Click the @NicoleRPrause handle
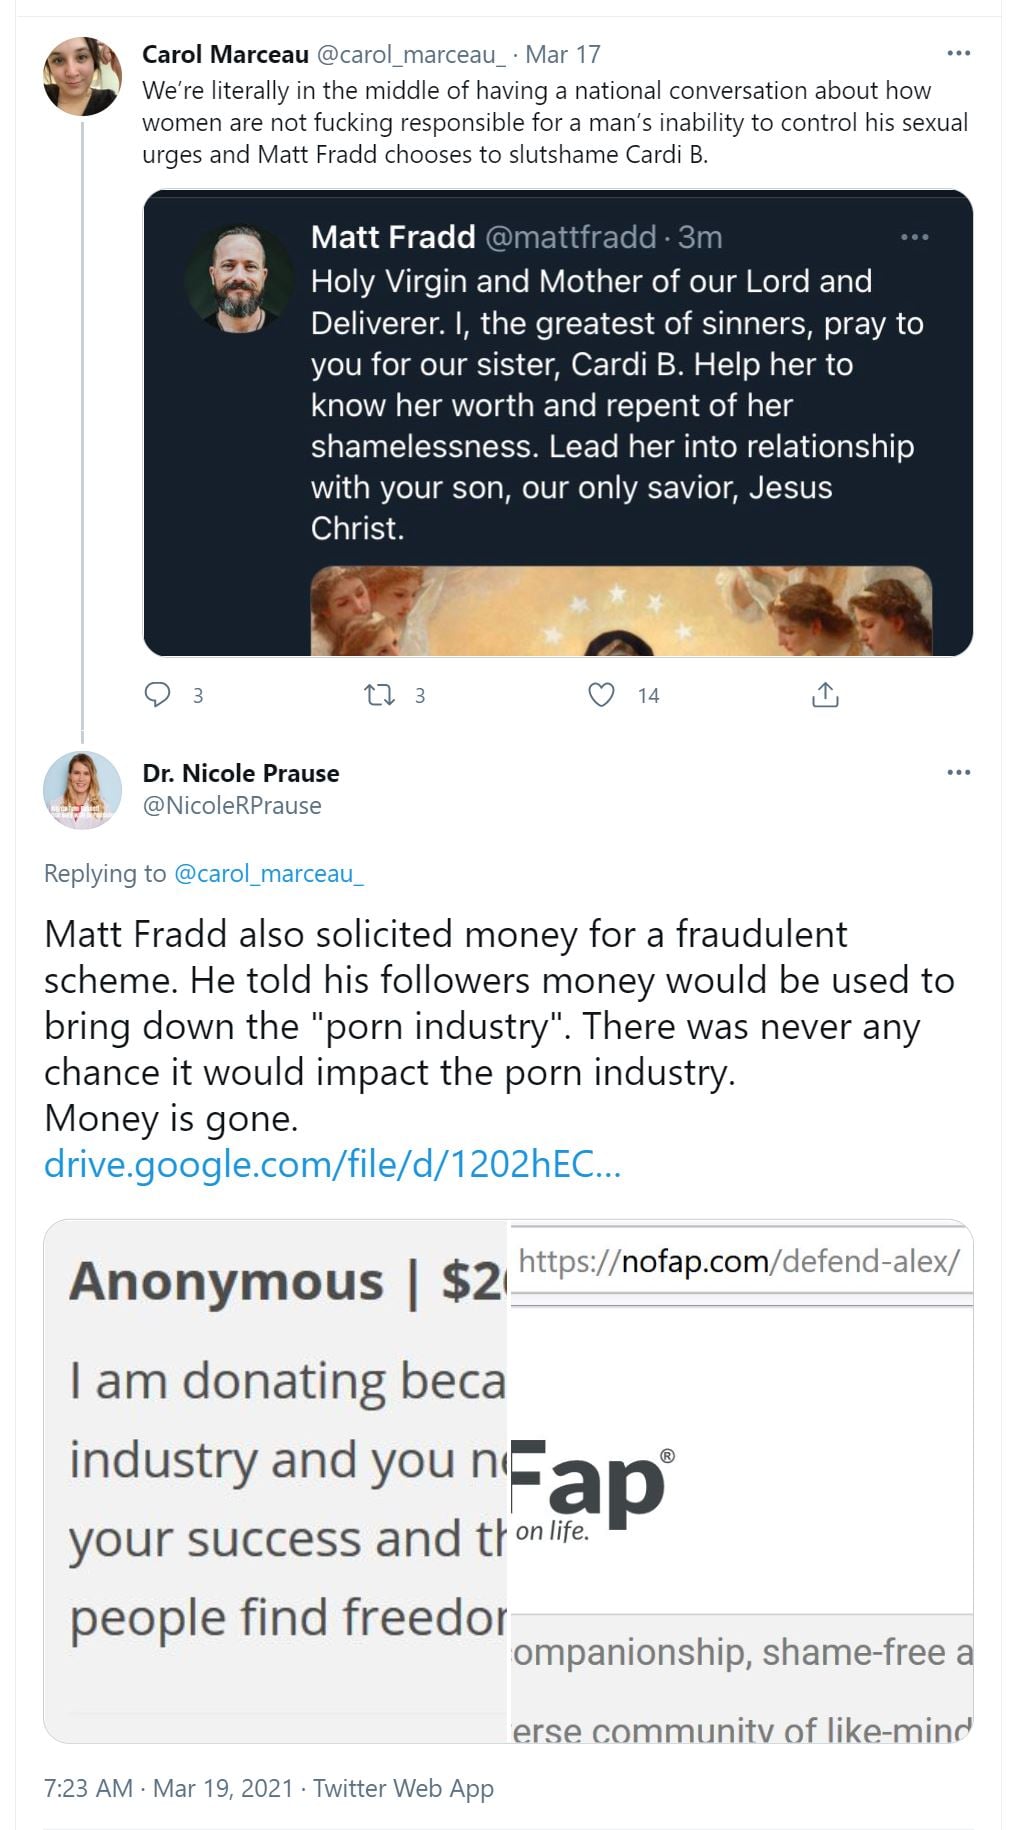1019x1830 pixels. coord(232,806)
